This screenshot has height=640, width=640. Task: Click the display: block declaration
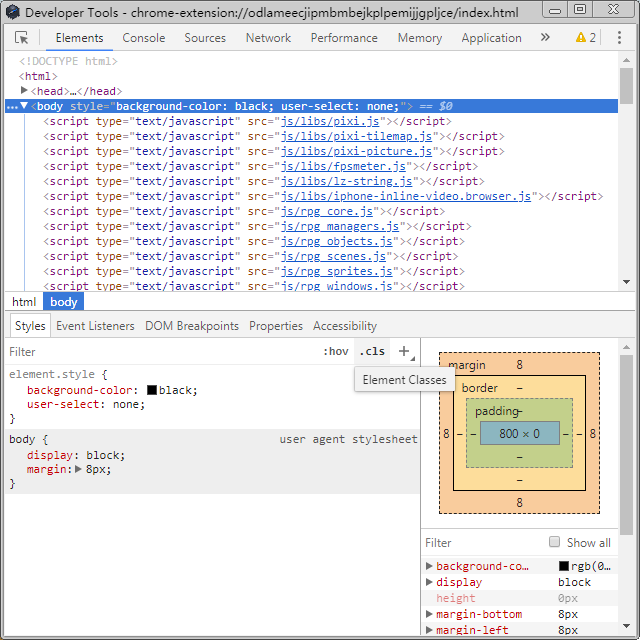click(x=76, y=455)
